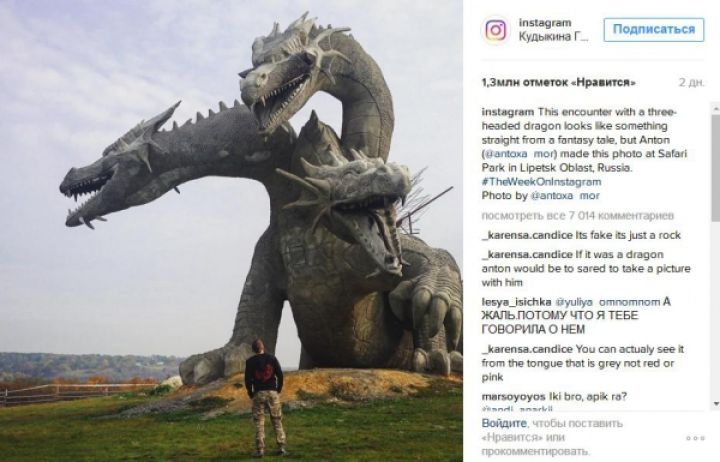Open lesya_isichka commenter profile
The image size is (720, 462).
[x=516, y=302]
